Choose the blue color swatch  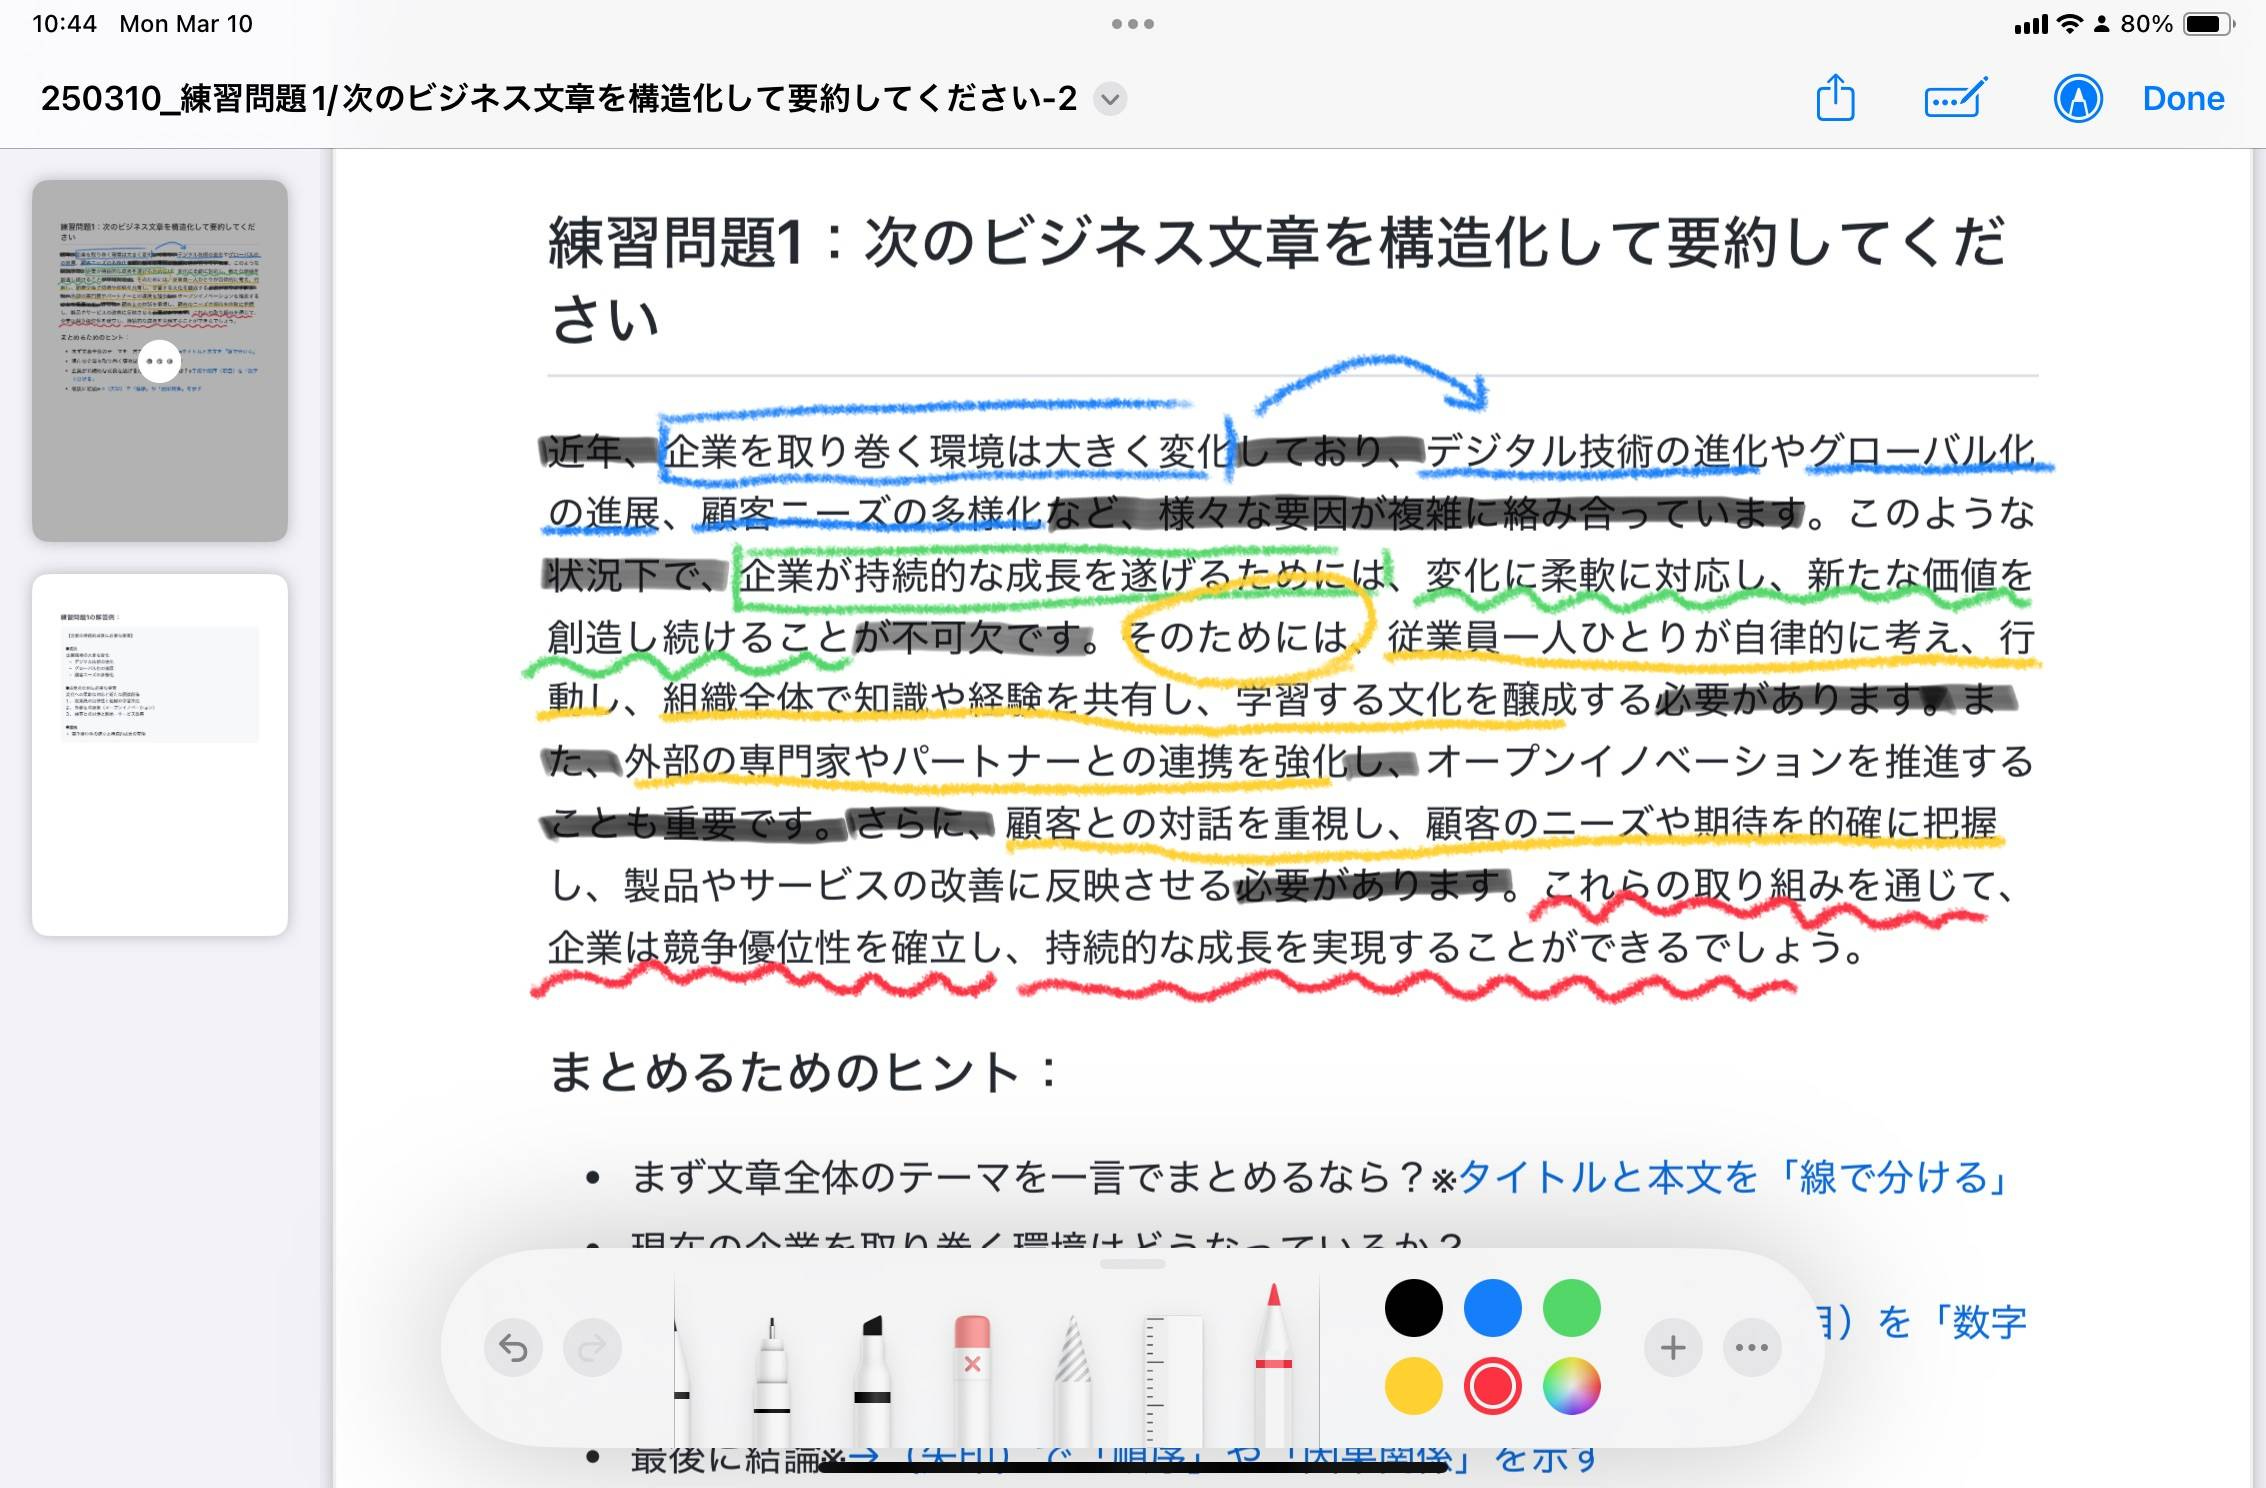[1492, 1307]
